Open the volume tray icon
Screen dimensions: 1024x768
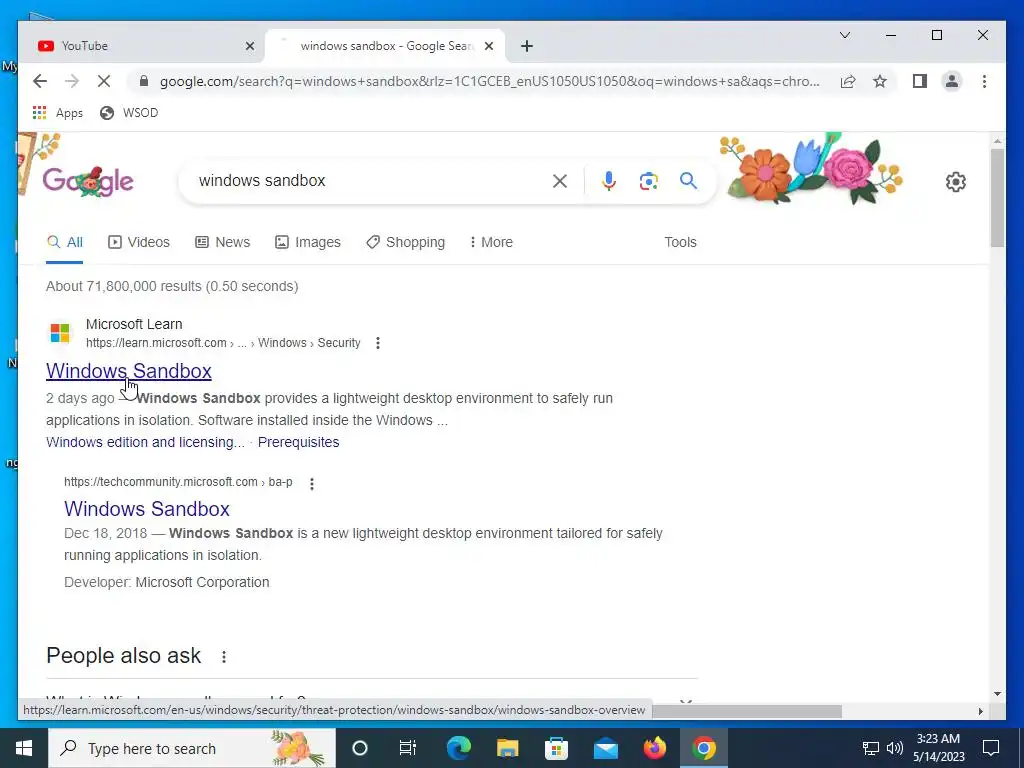tap(895, 748)
